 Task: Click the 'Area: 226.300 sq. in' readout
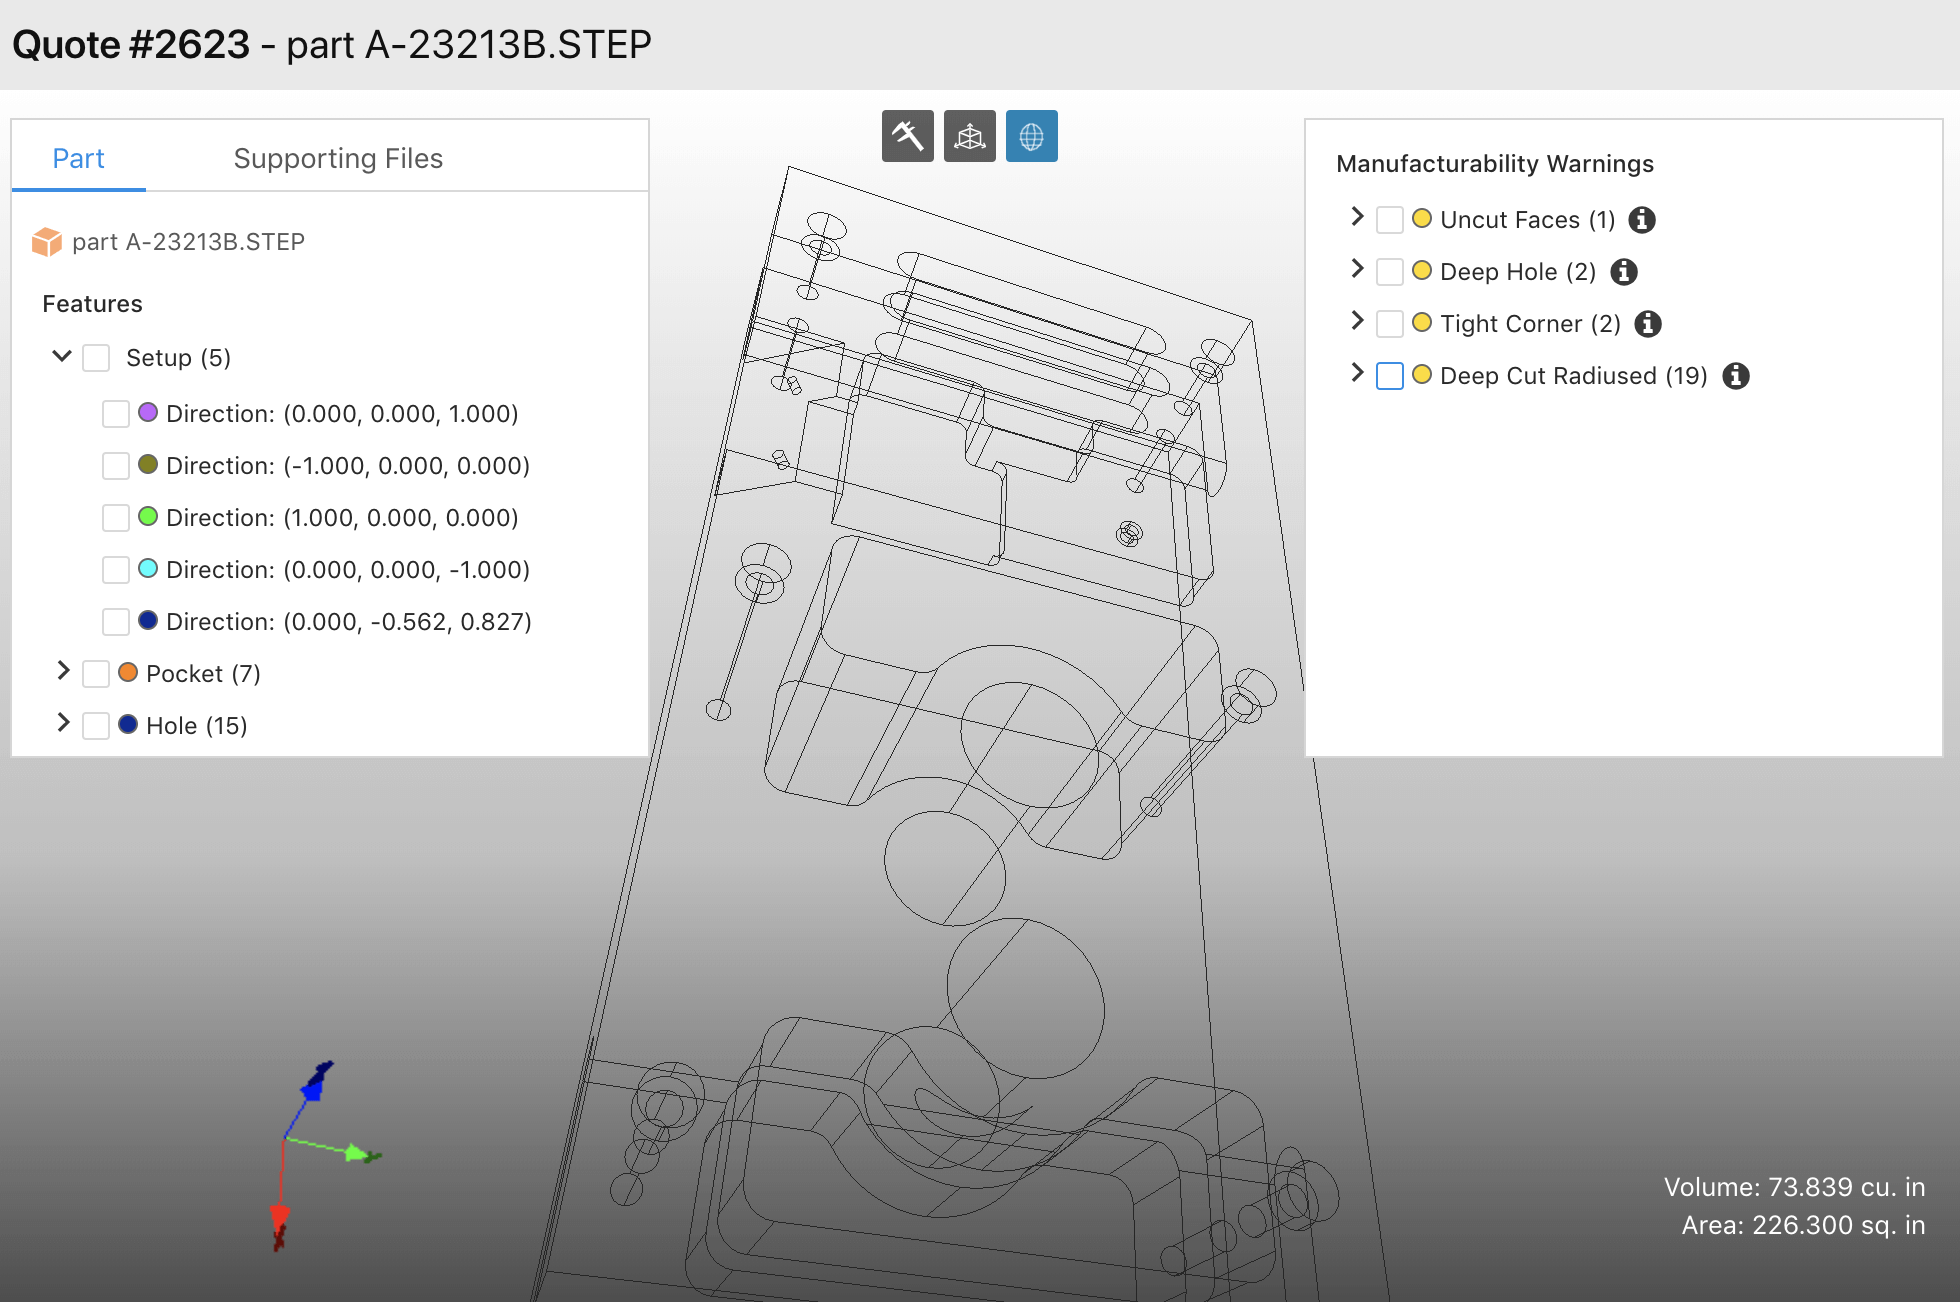tap(1803, 1225)
